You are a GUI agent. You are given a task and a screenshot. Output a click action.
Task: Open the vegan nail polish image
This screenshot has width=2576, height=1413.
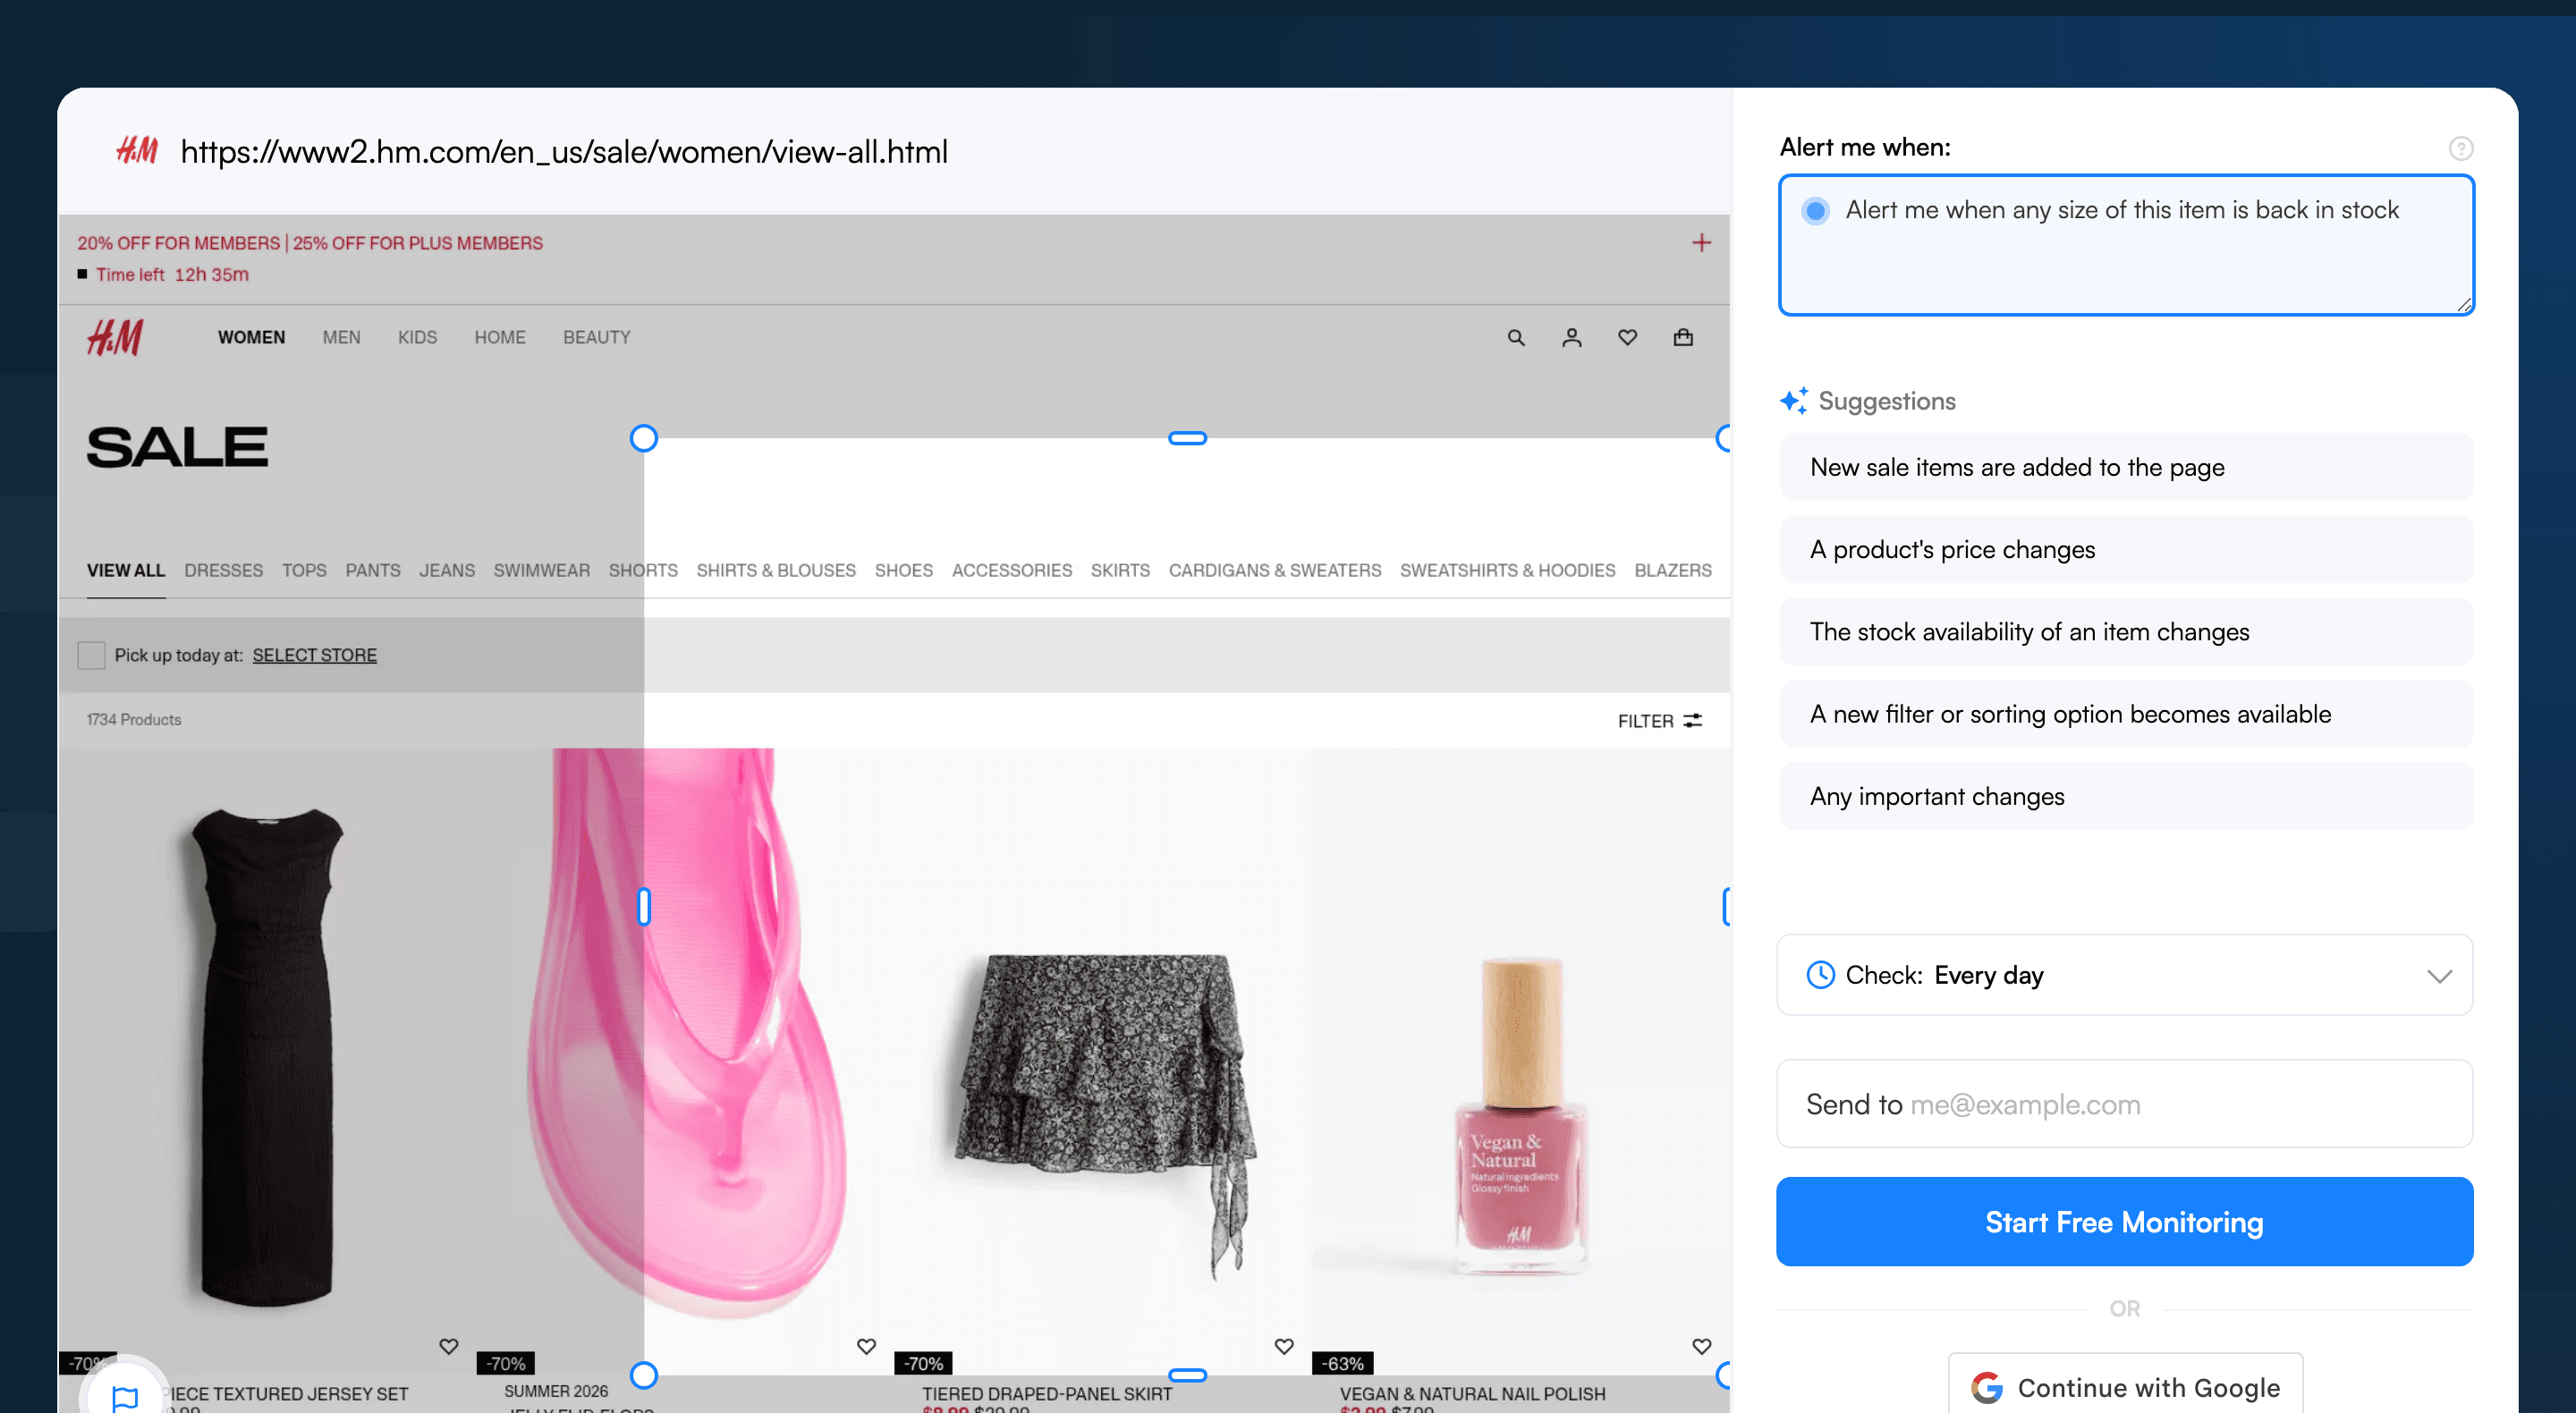pyautogui.click(x=1521, y=1060)
